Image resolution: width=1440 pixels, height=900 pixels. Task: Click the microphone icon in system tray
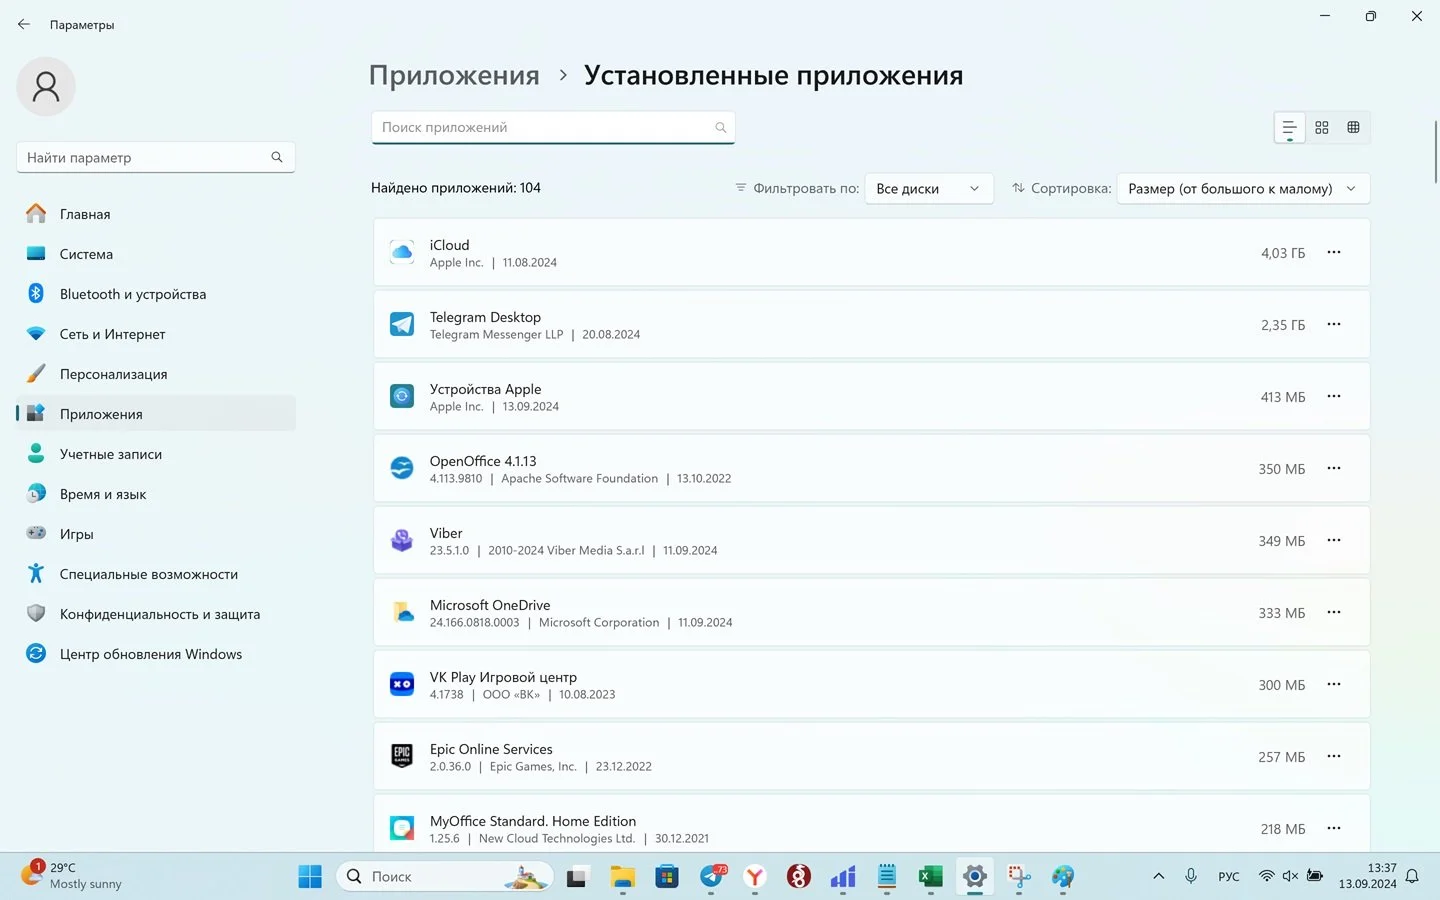click(x=1191, y=877)
